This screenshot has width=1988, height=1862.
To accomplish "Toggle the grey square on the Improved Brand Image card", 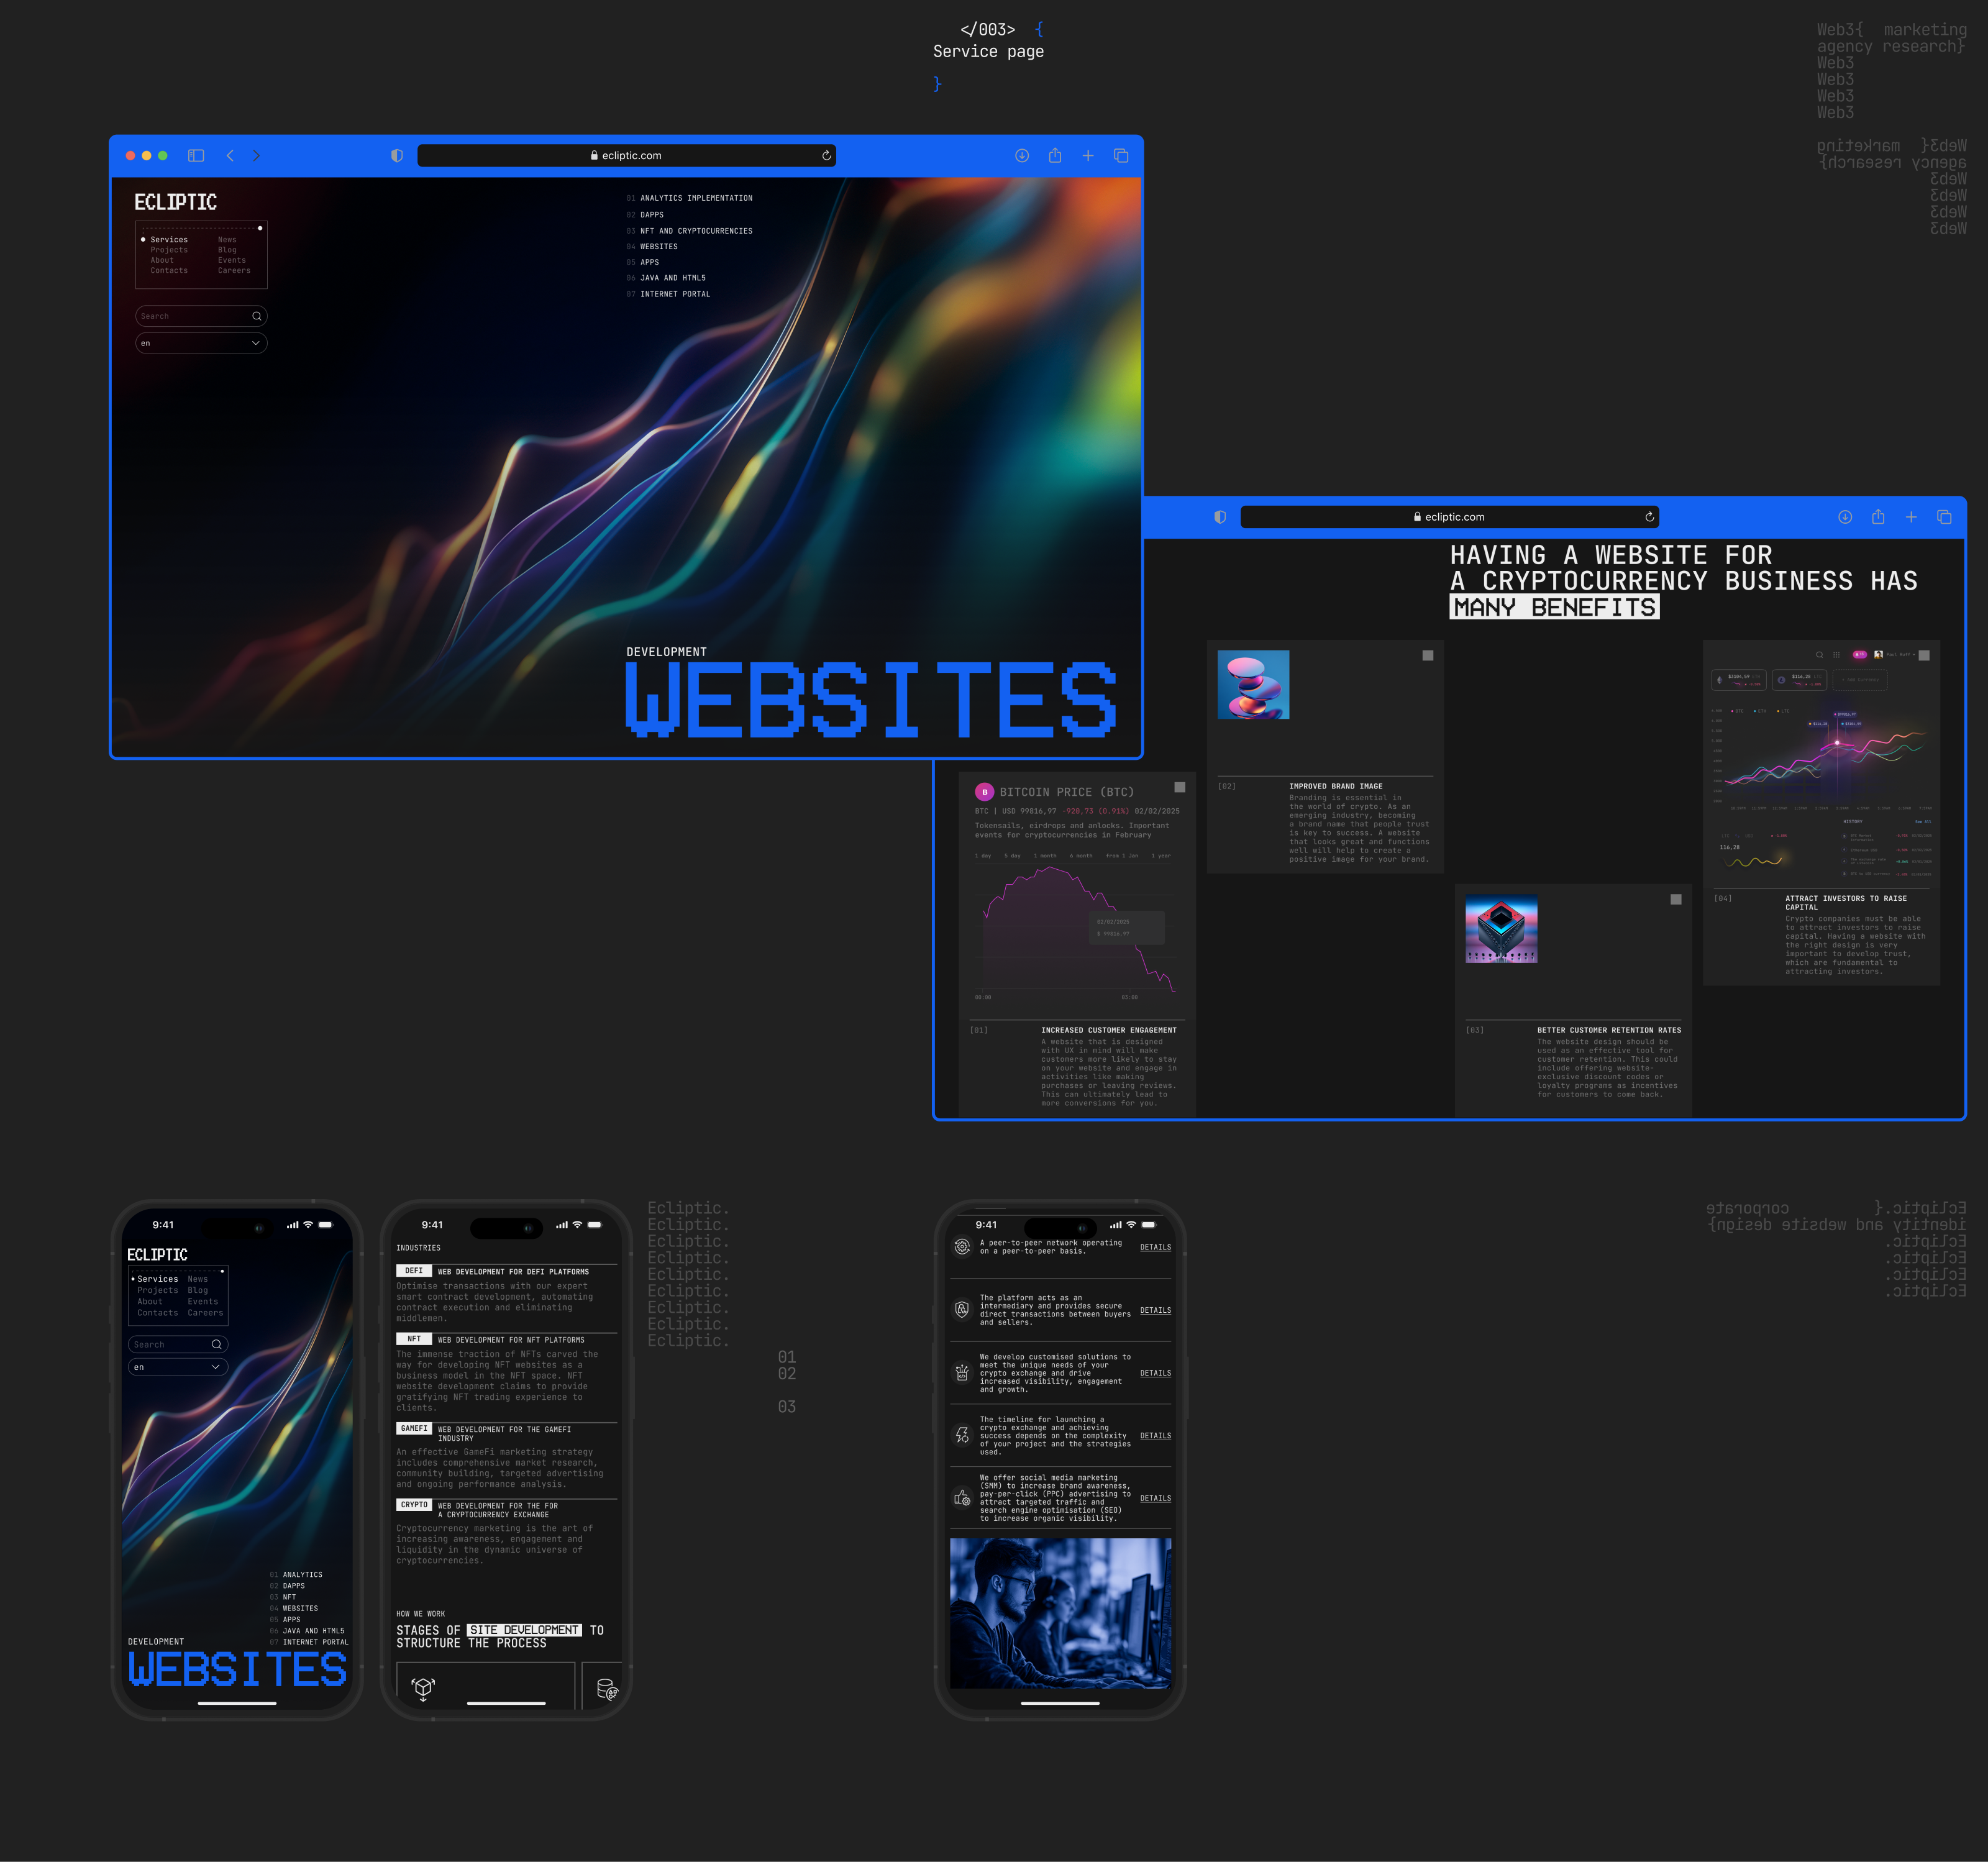I will (1427, 656).
